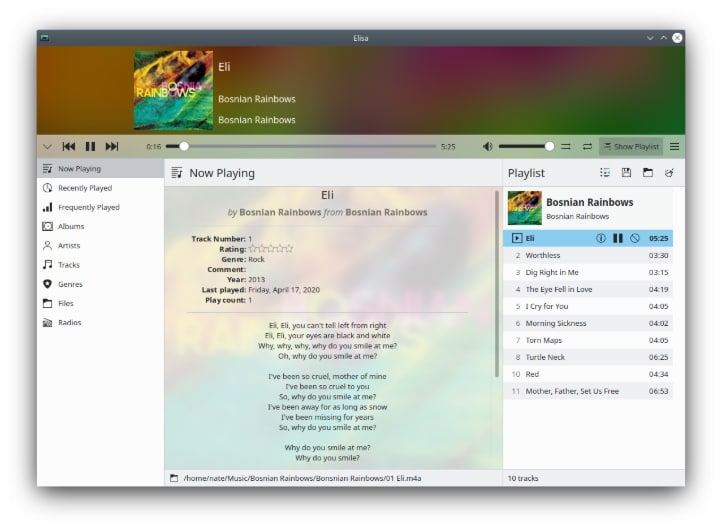Click the file path in status bar
The height and width of the screenshot is (529, 721).
pos(302,478)
